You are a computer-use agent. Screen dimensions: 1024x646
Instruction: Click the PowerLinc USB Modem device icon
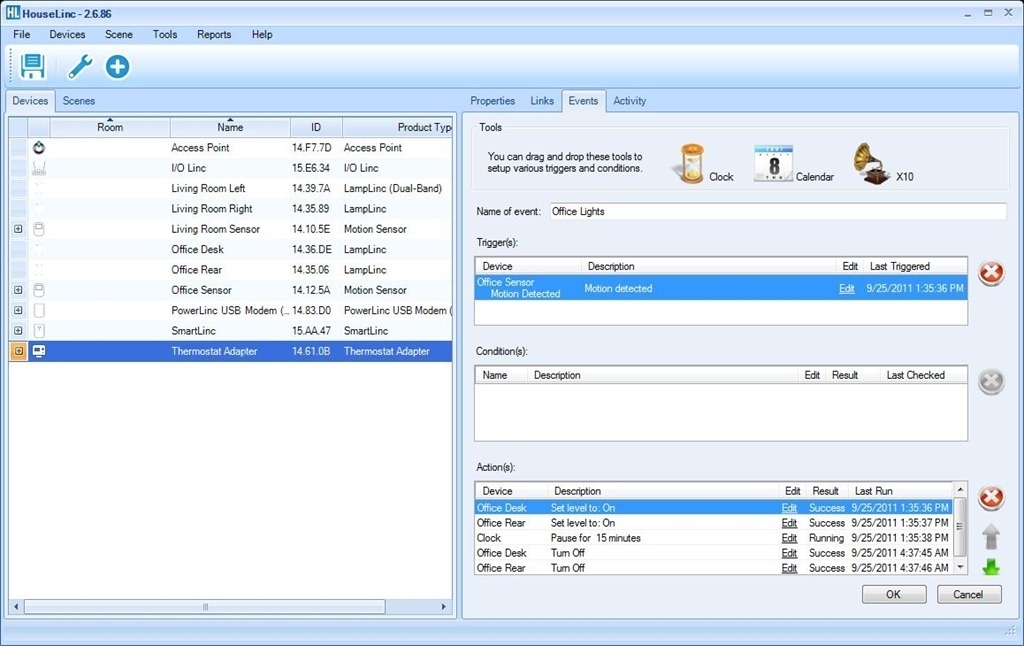point(39,310)
